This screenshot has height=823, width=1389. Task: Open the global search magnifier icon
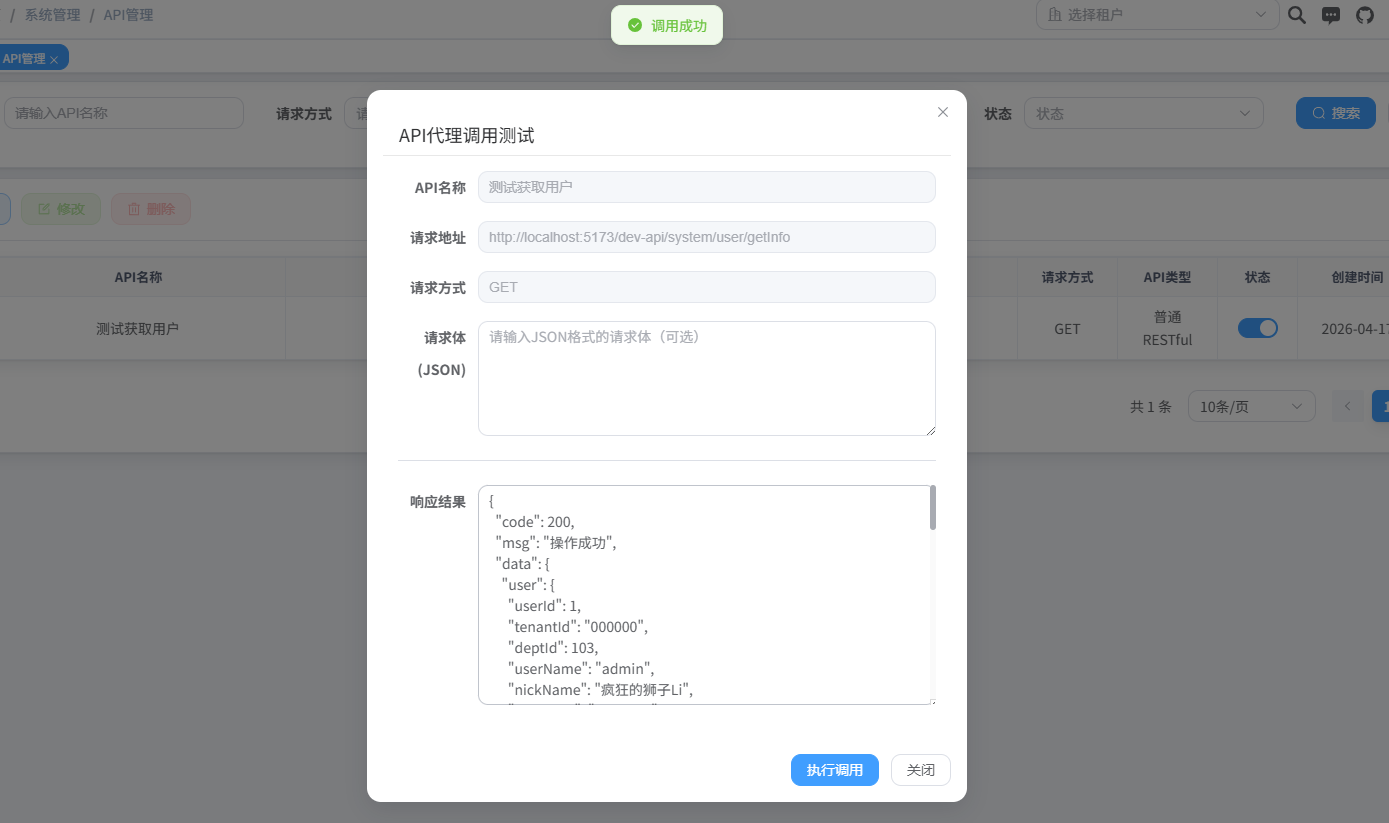click(1297, 15)
